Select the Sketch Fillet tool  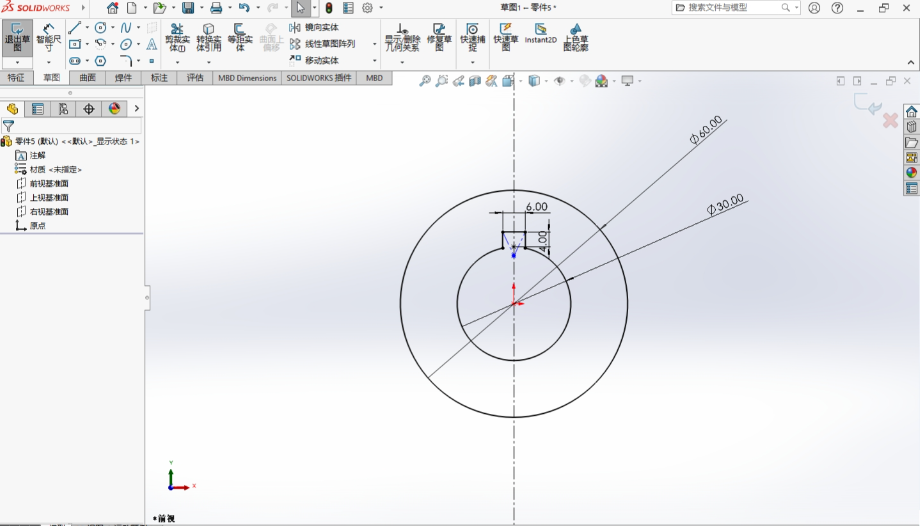(126, 60)
